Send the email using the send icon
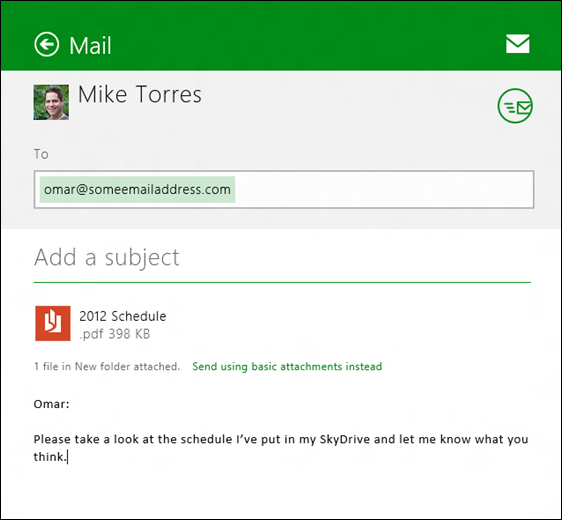Viewport: 562px width, 520px height. pyautogui.click(x=515, y=106)
